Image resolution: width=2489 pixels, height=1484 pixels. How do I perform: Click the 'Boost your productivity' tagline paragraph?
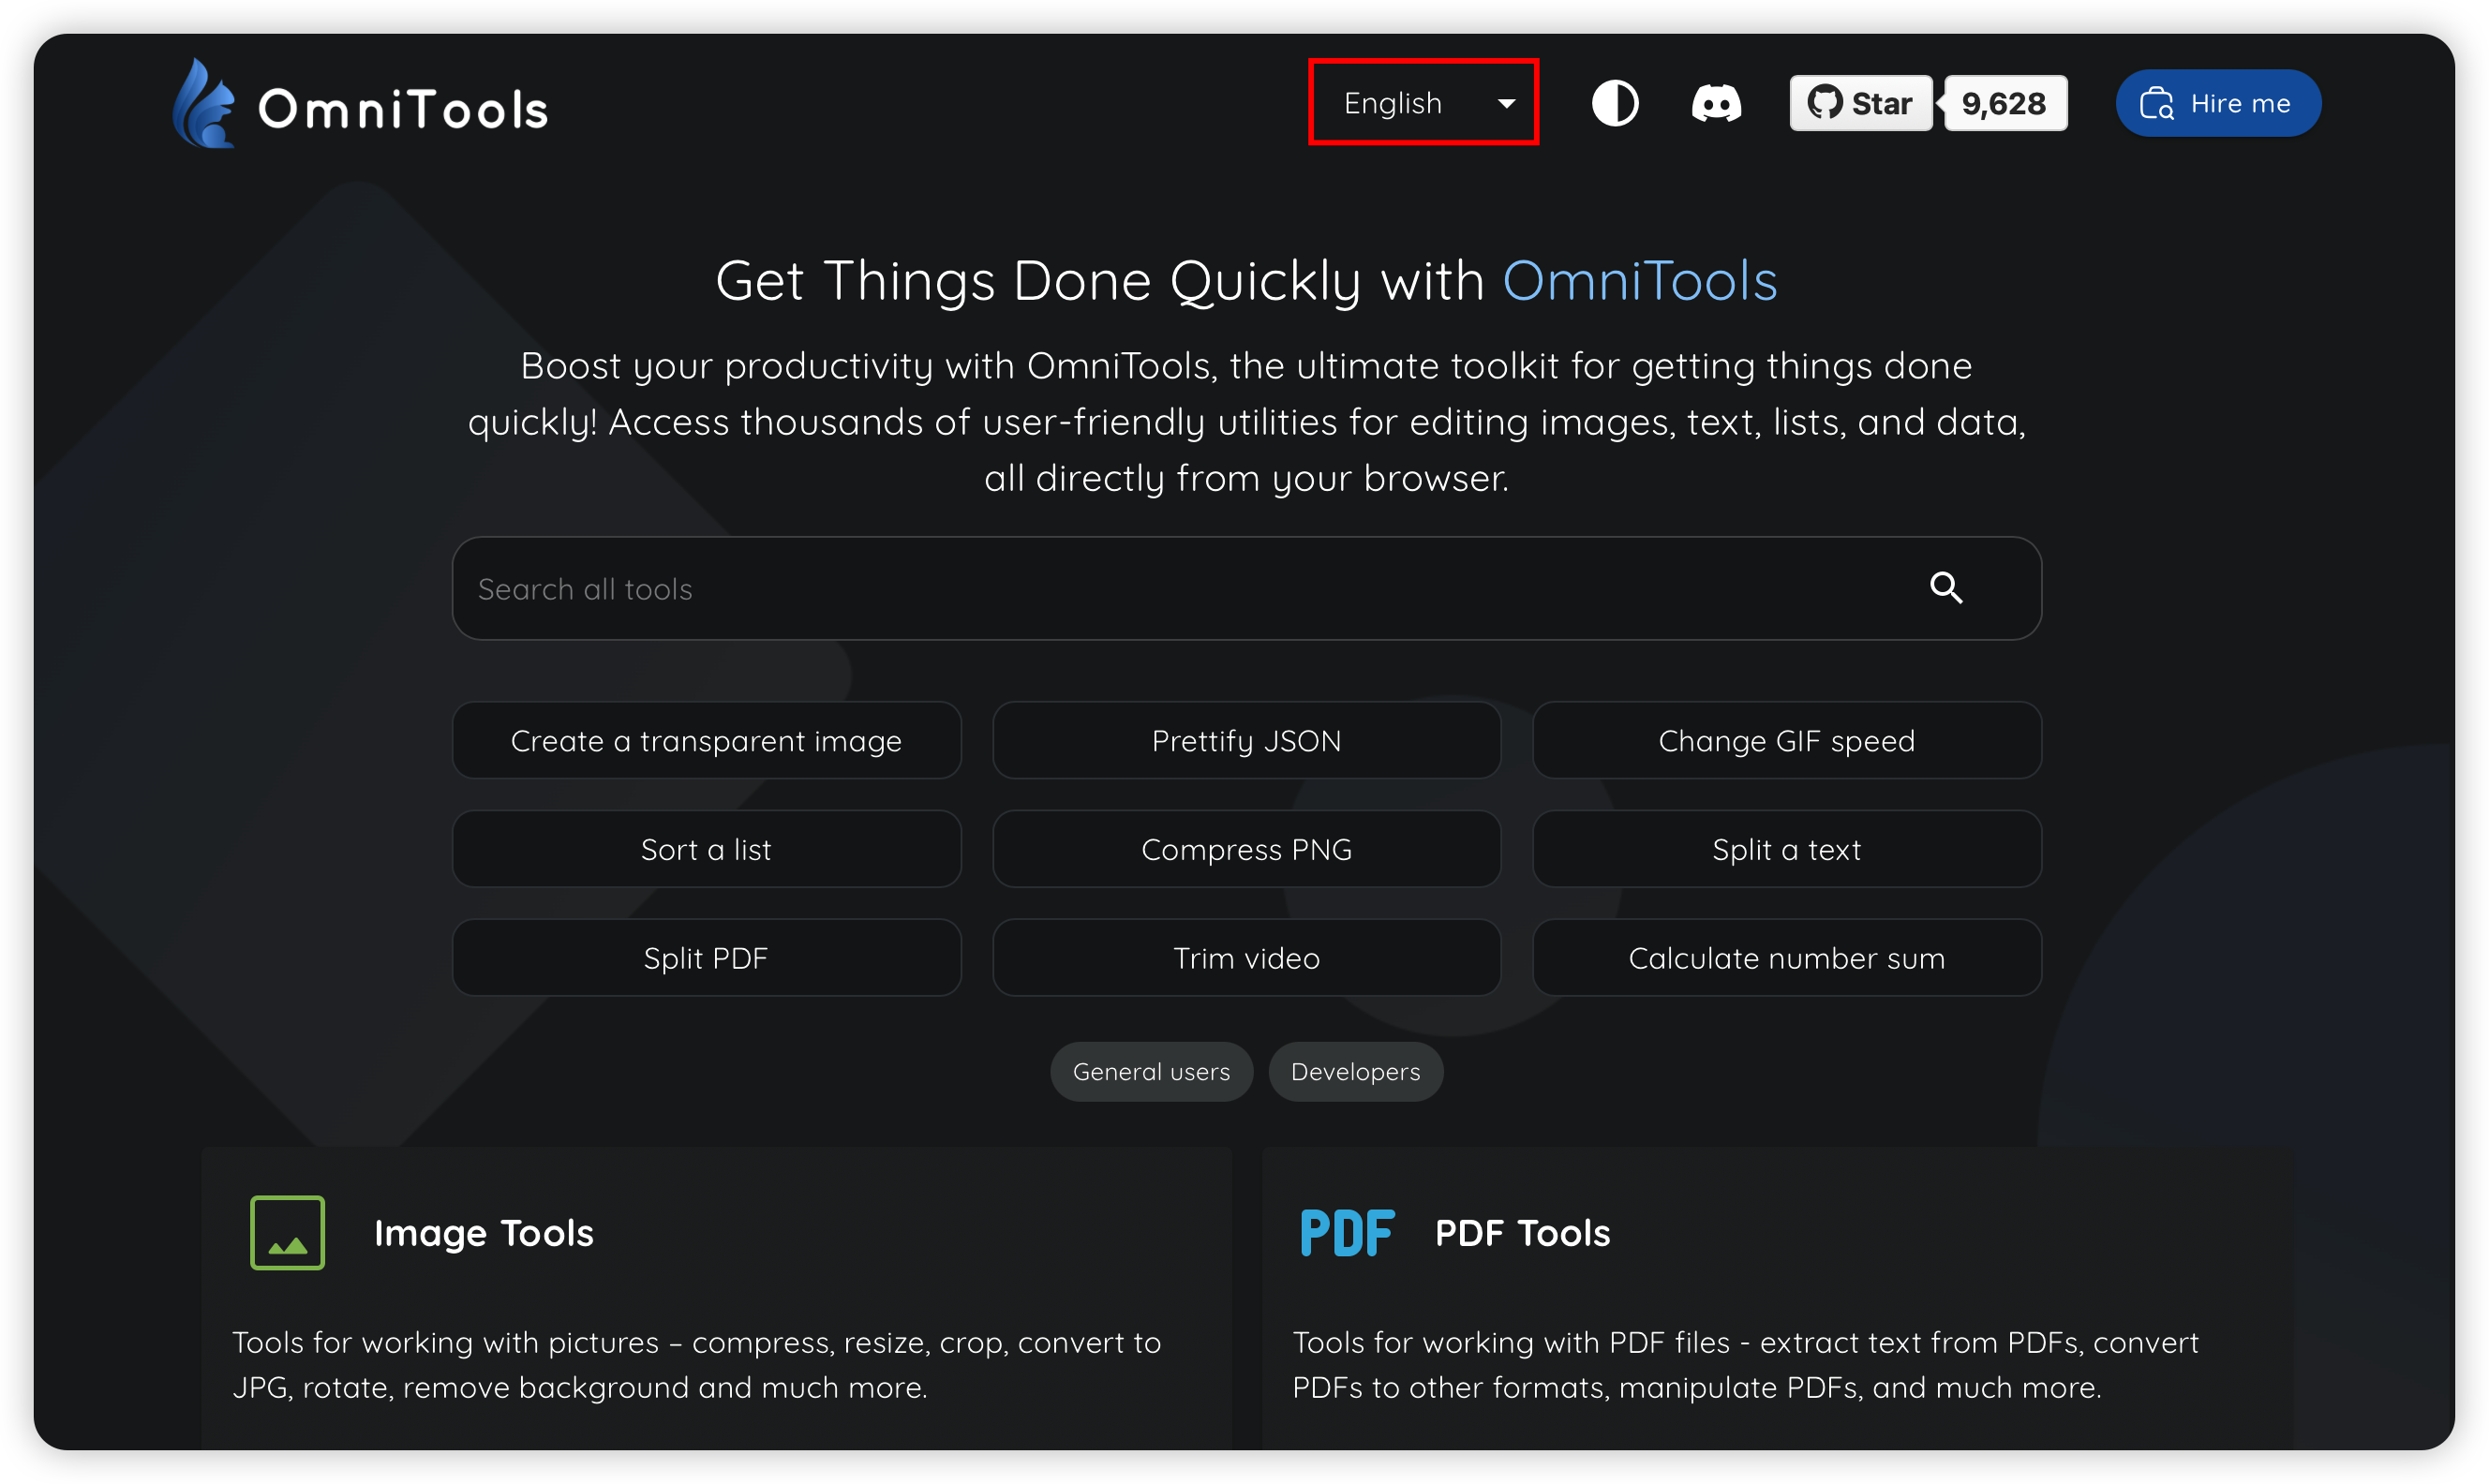point(1246,421)
